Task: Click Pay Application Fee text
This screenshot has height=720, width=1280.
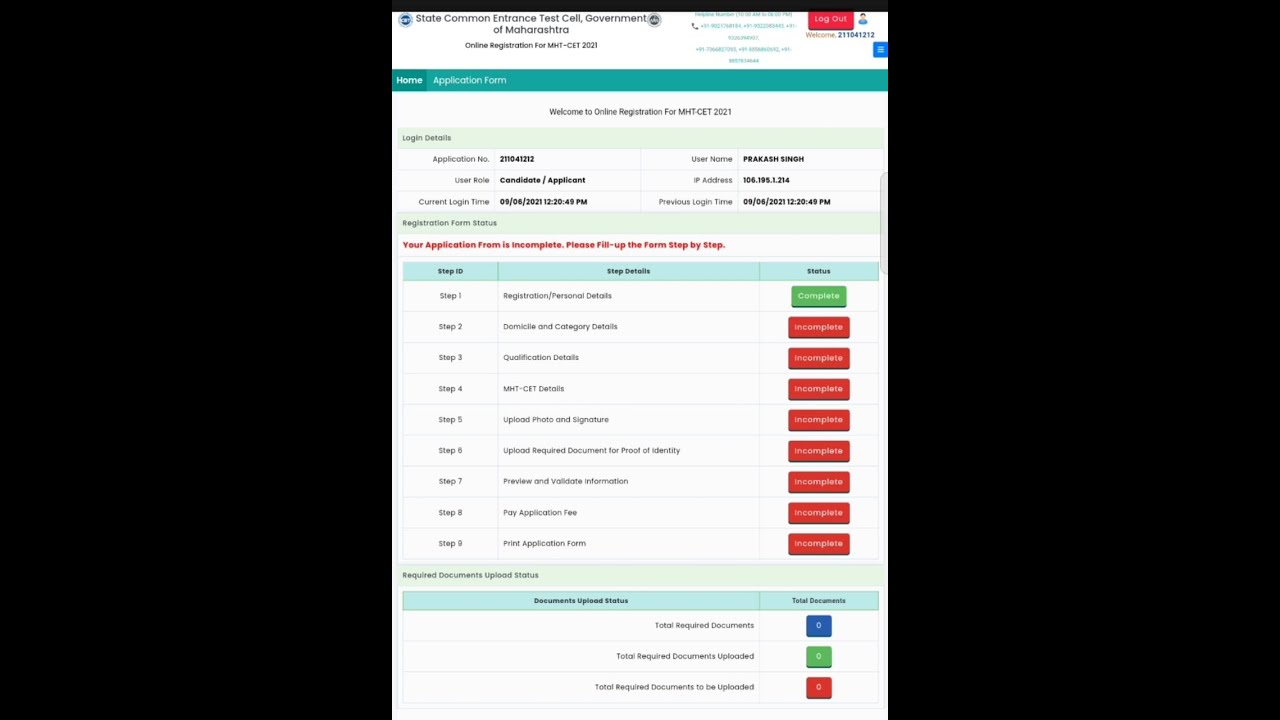Action: click(x=540, y=513)
